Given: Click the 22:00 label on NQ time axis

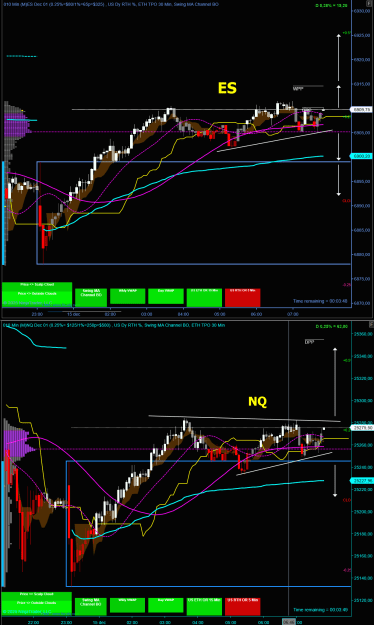Looking at the screenshot, I should coord(33,622).
